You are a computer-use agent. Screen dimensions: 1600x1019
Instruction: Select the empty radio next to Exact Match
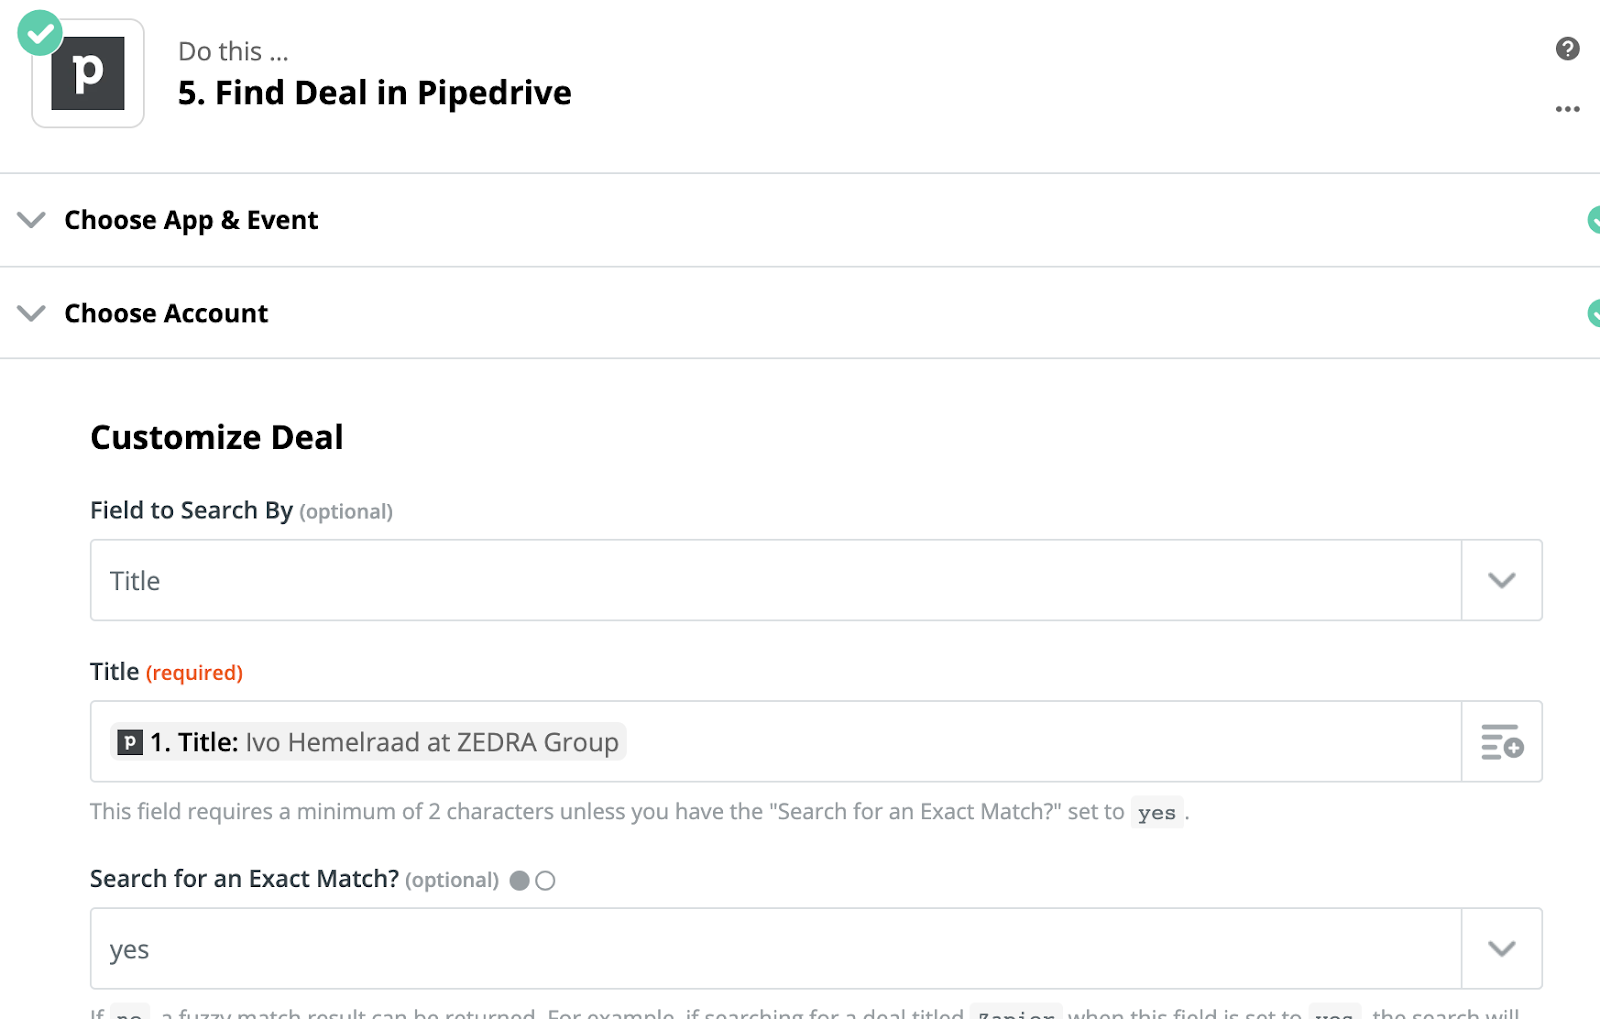click(x=545, y=880)
